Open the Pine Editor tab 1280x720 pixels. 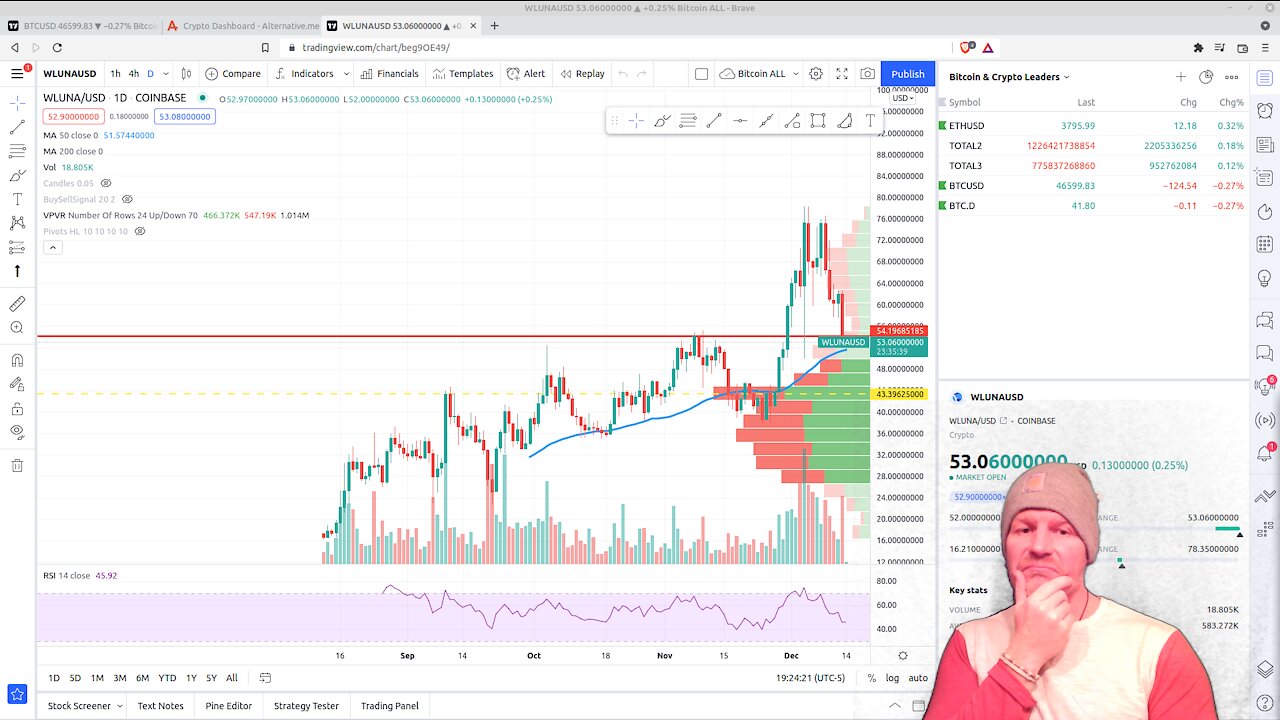(x=229, y=705)
